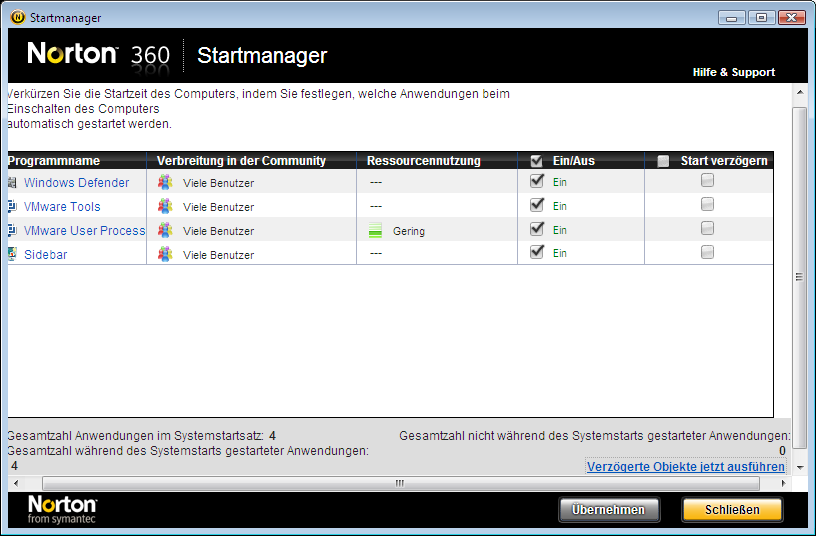The height and width of the screenshot is (536, 816).
Task: Click Ein label in Windows Defender row
Action: (x=559, y=182)
